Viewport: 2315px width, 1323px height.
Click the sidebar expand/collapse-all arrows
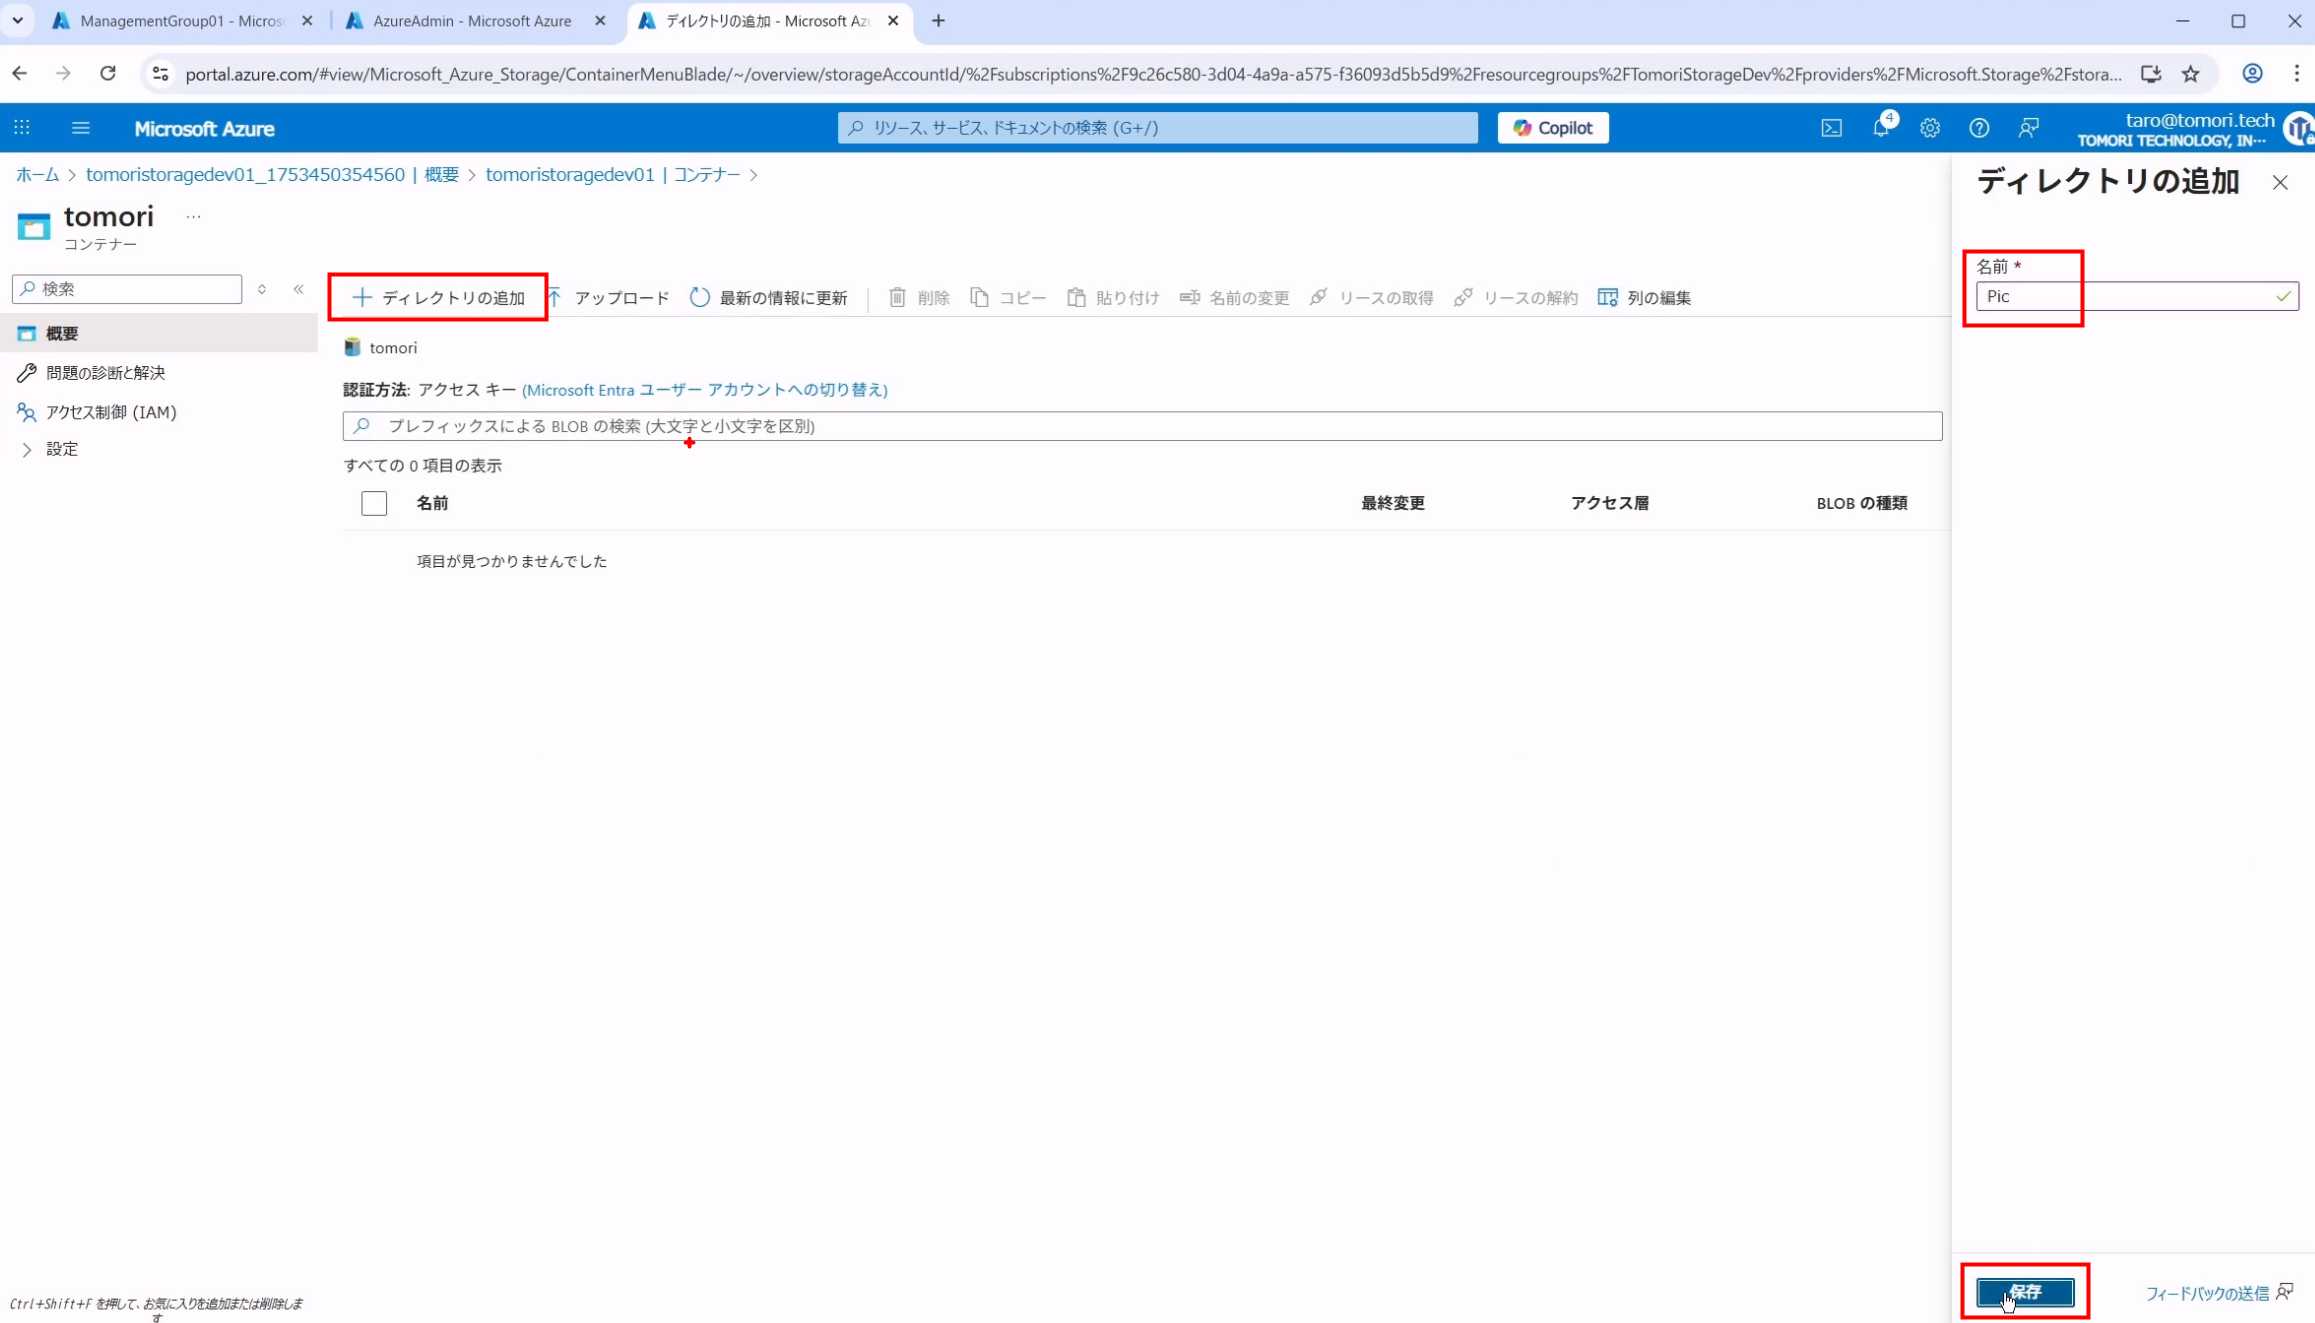262,289
